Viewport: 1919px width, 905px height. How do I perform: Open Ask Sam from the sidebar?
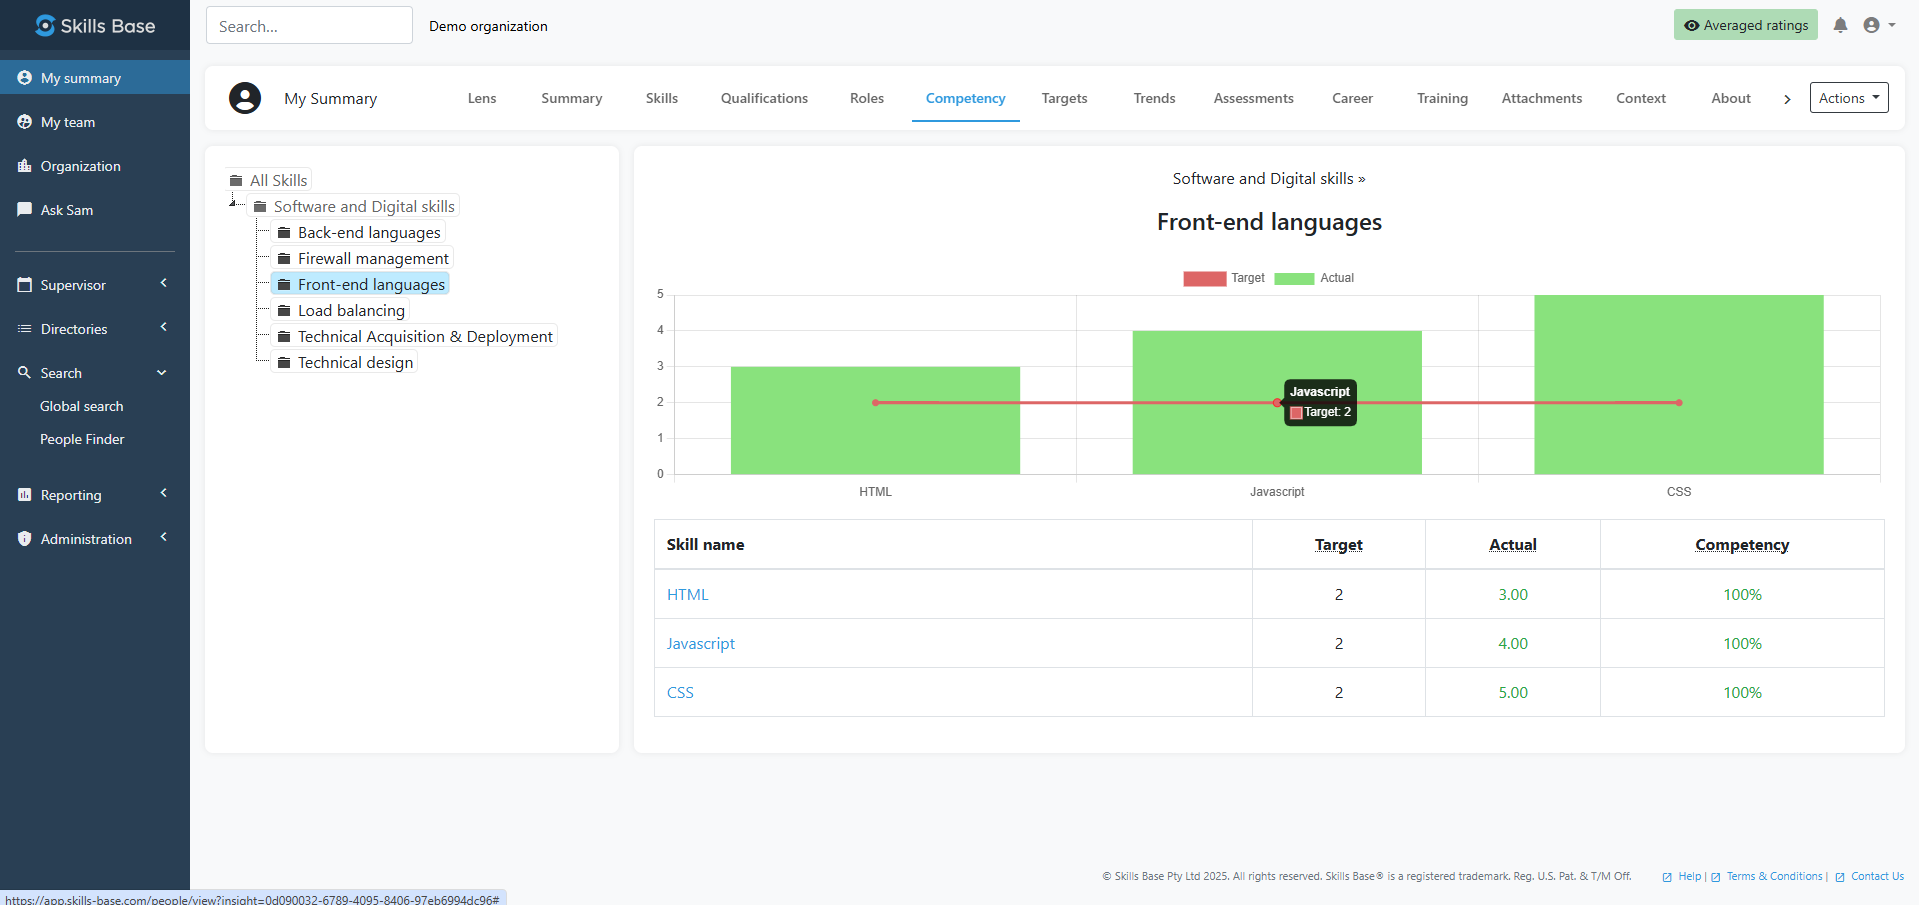tap(67, 210)
